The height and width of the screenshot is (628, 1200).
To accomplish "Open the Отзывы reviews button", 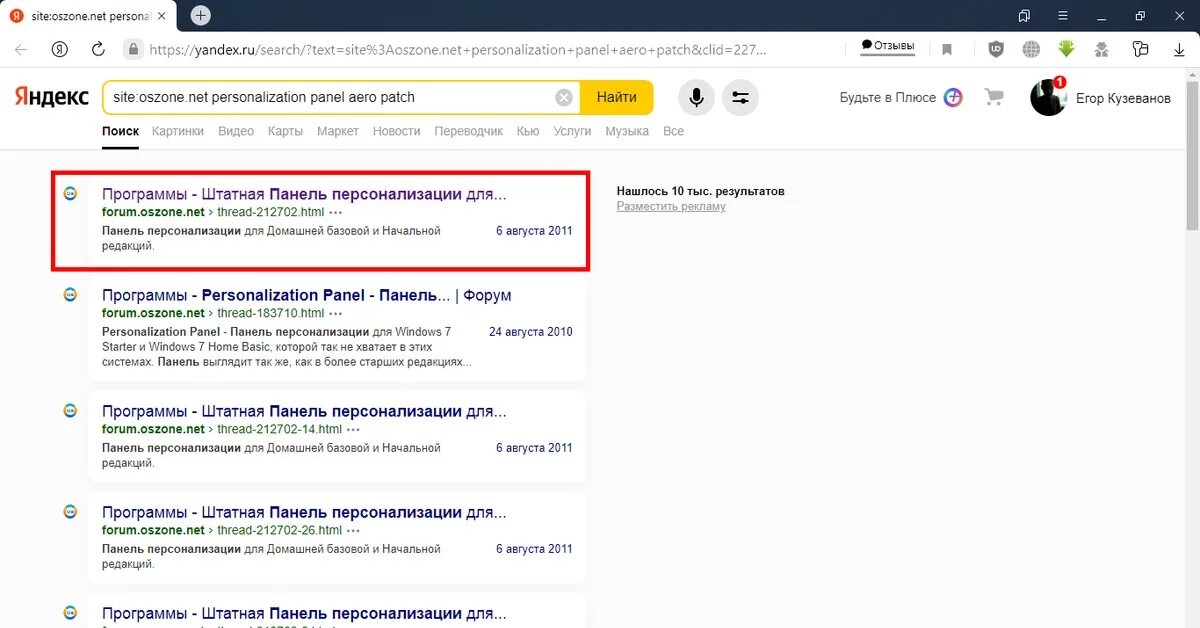I will pyautogui.click(x=888, y=46).
